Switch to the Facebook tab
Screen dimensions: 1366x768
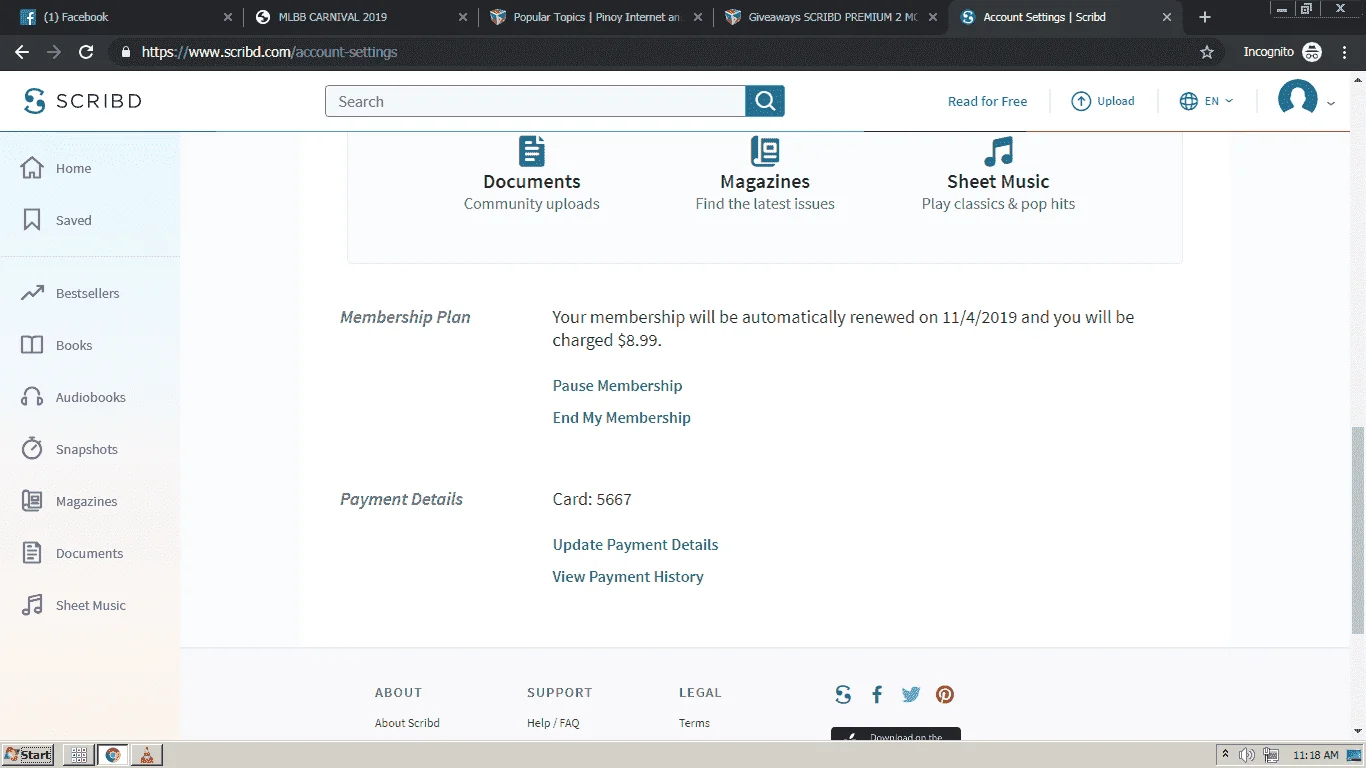(127, 17)
